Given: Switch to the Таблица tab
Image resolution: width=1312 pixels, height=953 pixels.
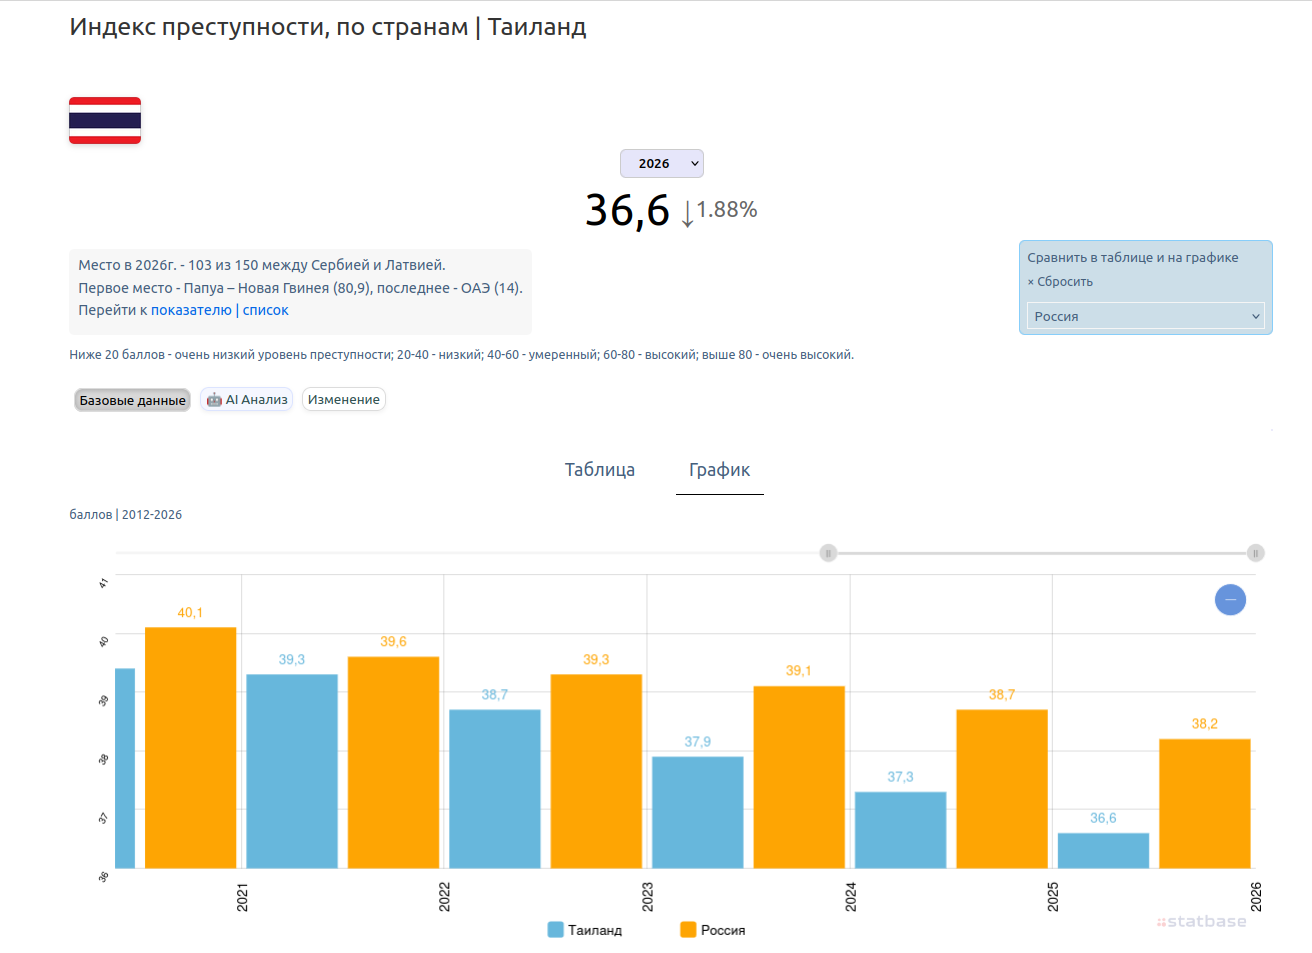Looking at the screenshot, I should tap(600, 470).
